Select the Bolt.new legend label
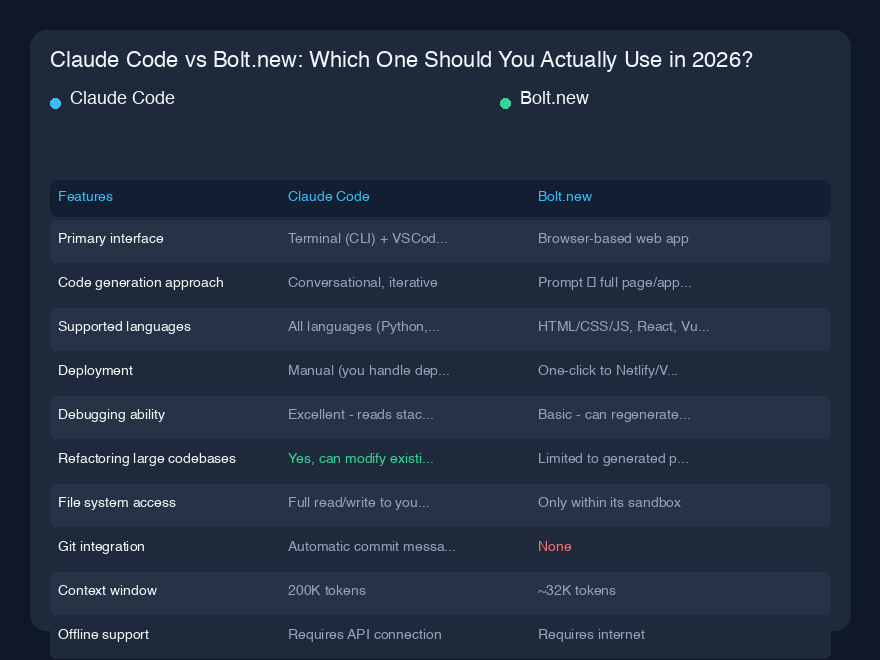The height and width of the screenshot is (660, 880). [554, 98]
